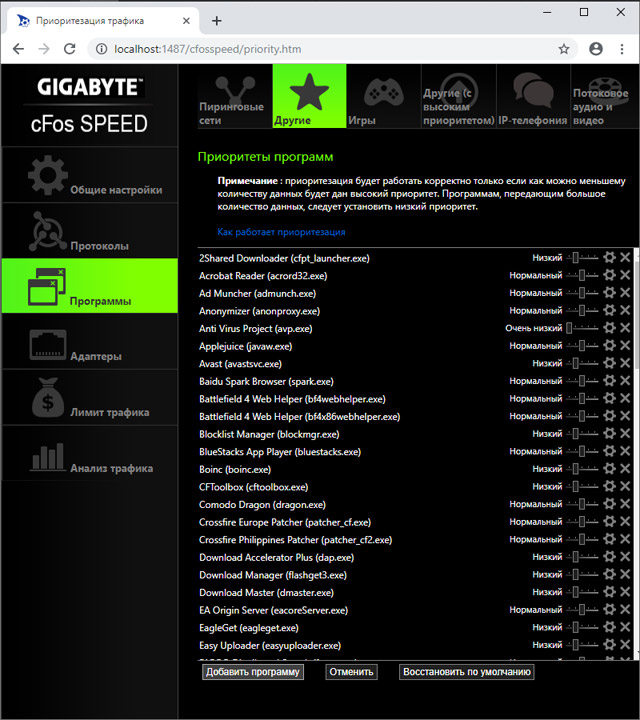This screenshot has width=640, height=720.
Task: Open Анализ трафика section
Action: (90, 453)
